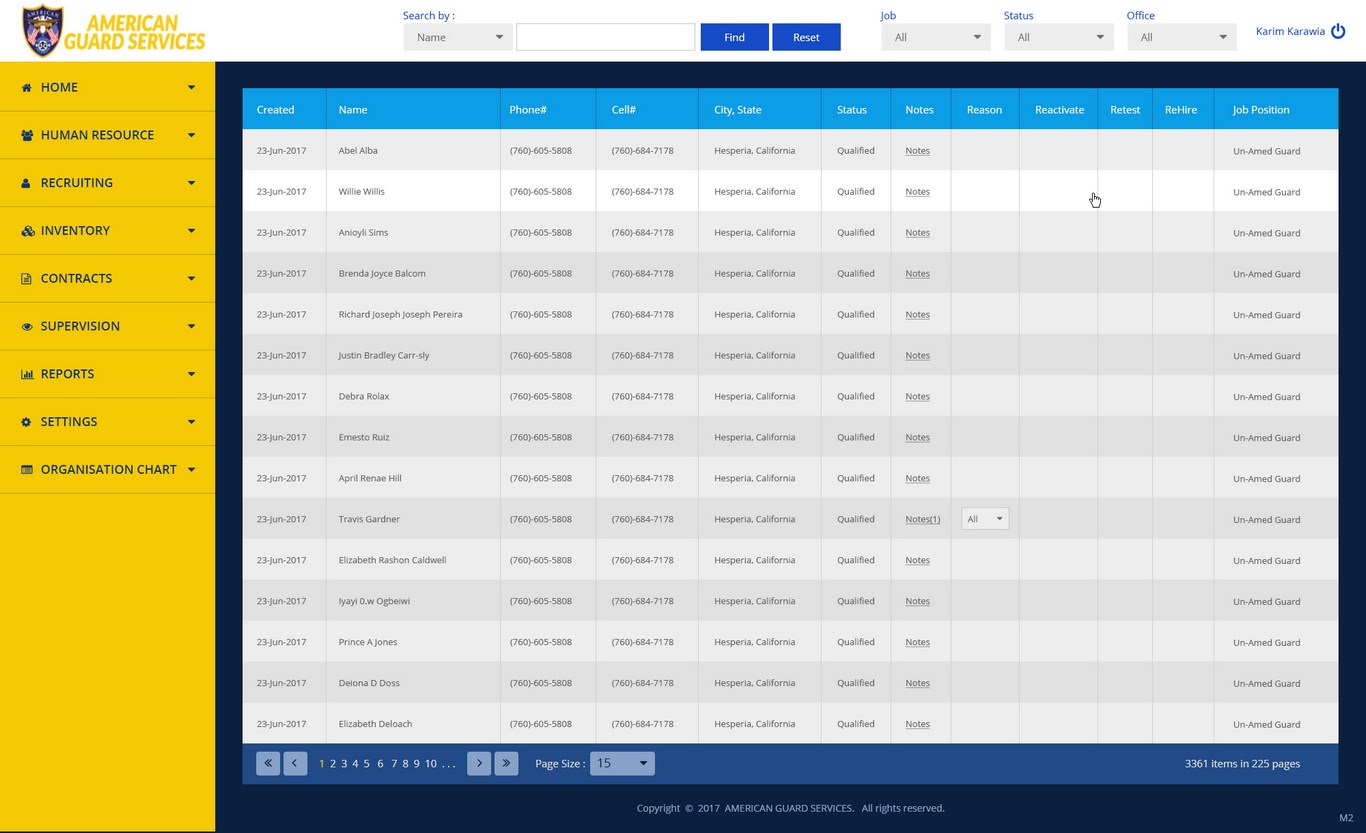Go to the first page using double-left arrows
This screenshot has height=833, width=1366.
coord(268,764)
